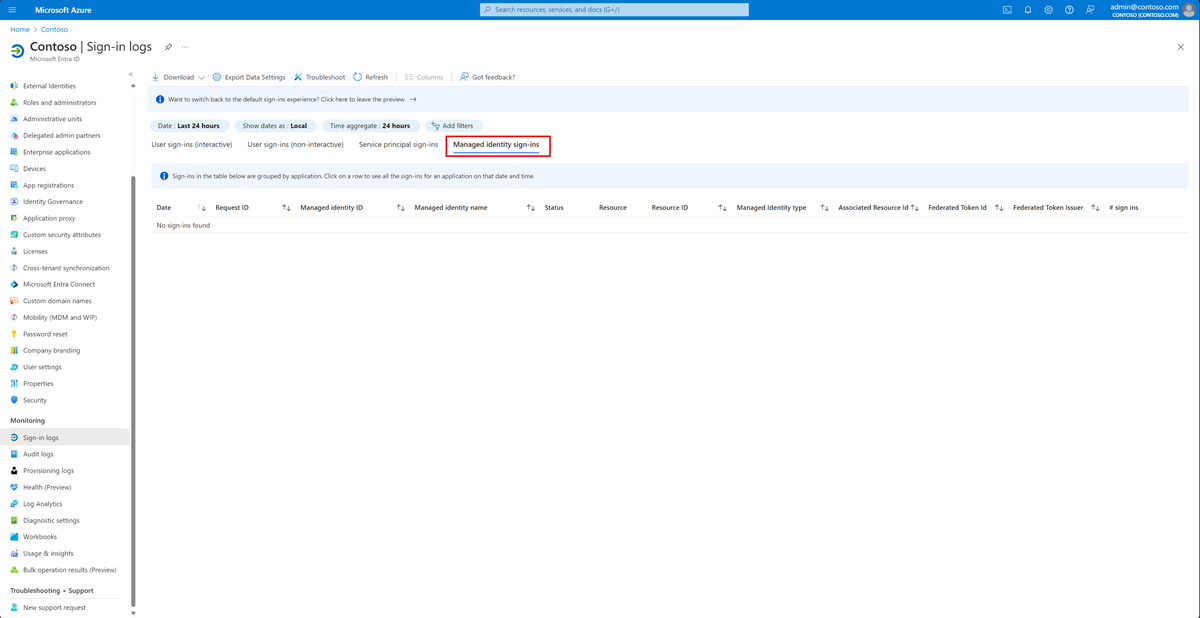The width and height of the screenshot is (1200, 618).
Task: Go to the Contoso breadcrumb link
Action: click(54, 30)
